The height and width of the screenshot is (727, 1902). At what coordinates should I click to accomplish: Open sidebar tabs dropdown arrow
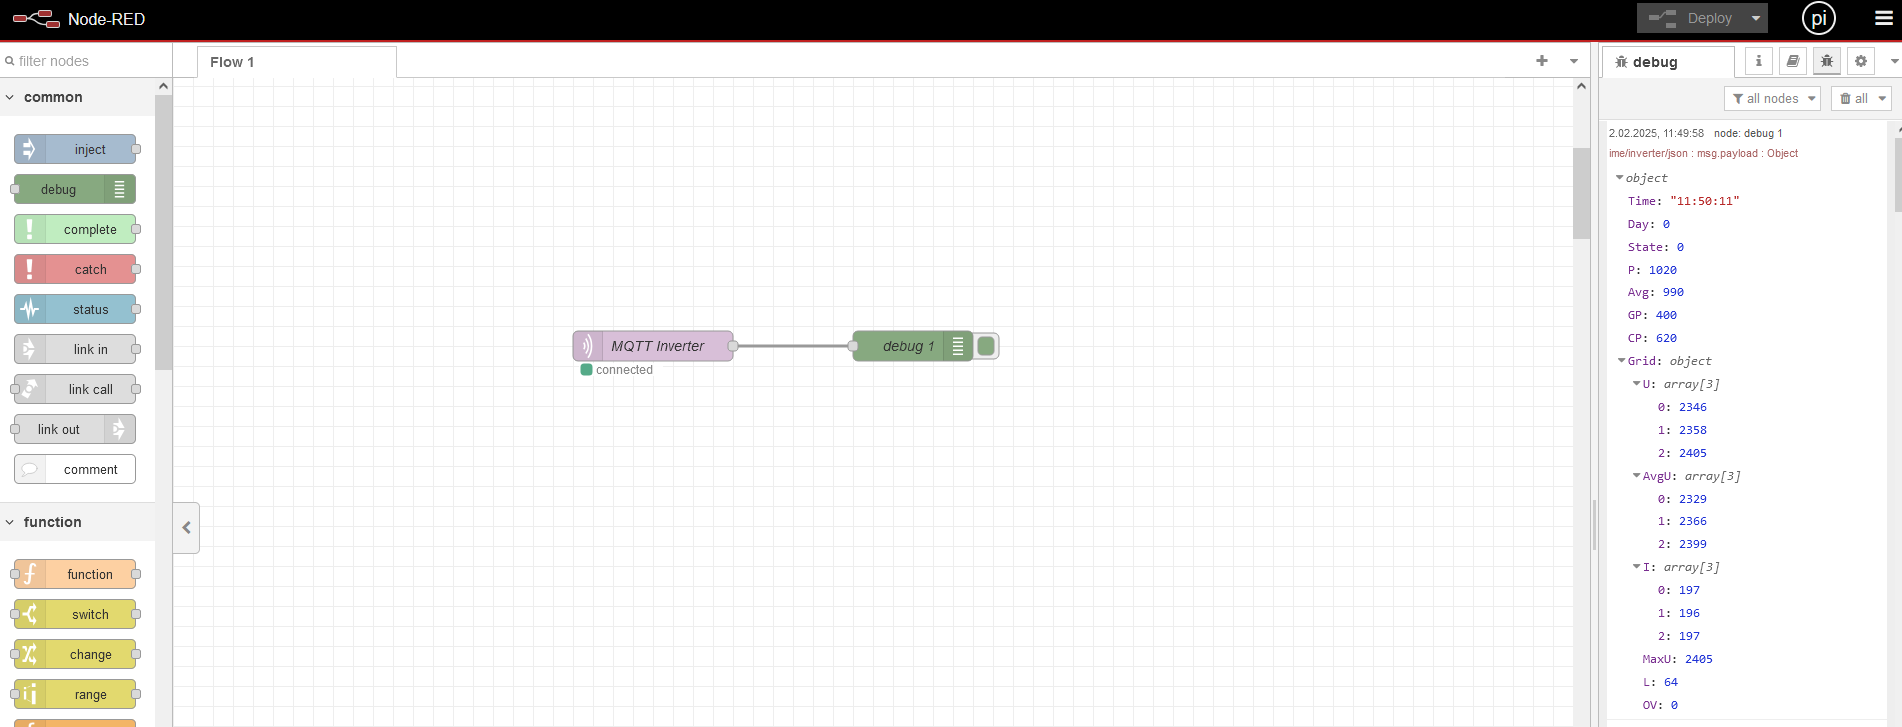click(x=1893, y=61)
